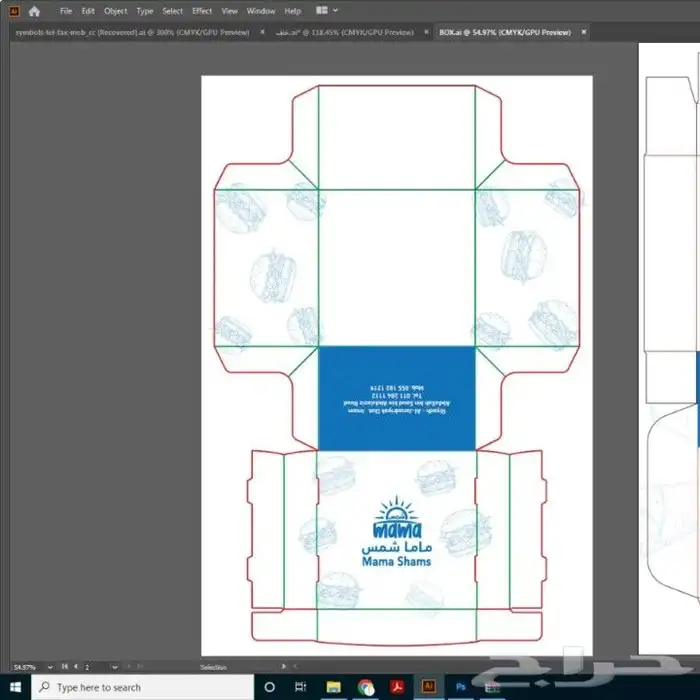Image resolution: width=700 pixels, height=700 pixels.
Task: Open Cortana from the taskbar
Action: coord(270,688)
